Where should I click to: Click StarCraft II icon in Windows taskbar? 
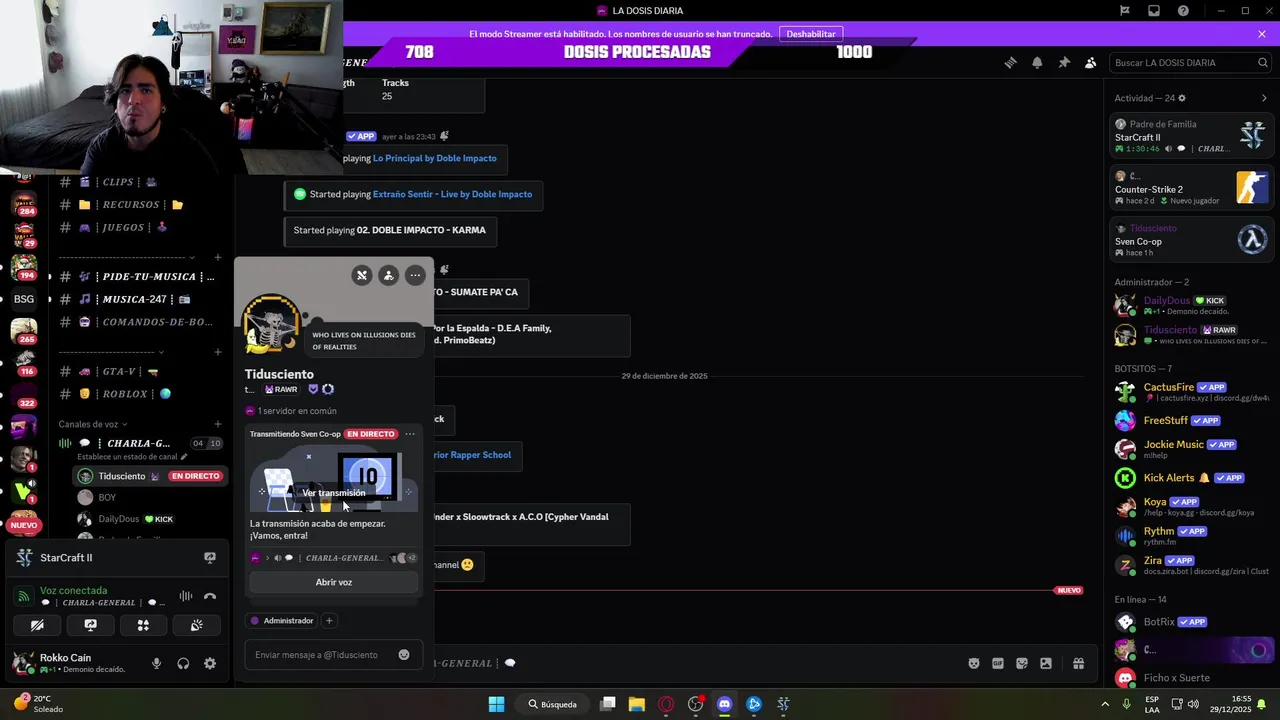click(783, 704)
